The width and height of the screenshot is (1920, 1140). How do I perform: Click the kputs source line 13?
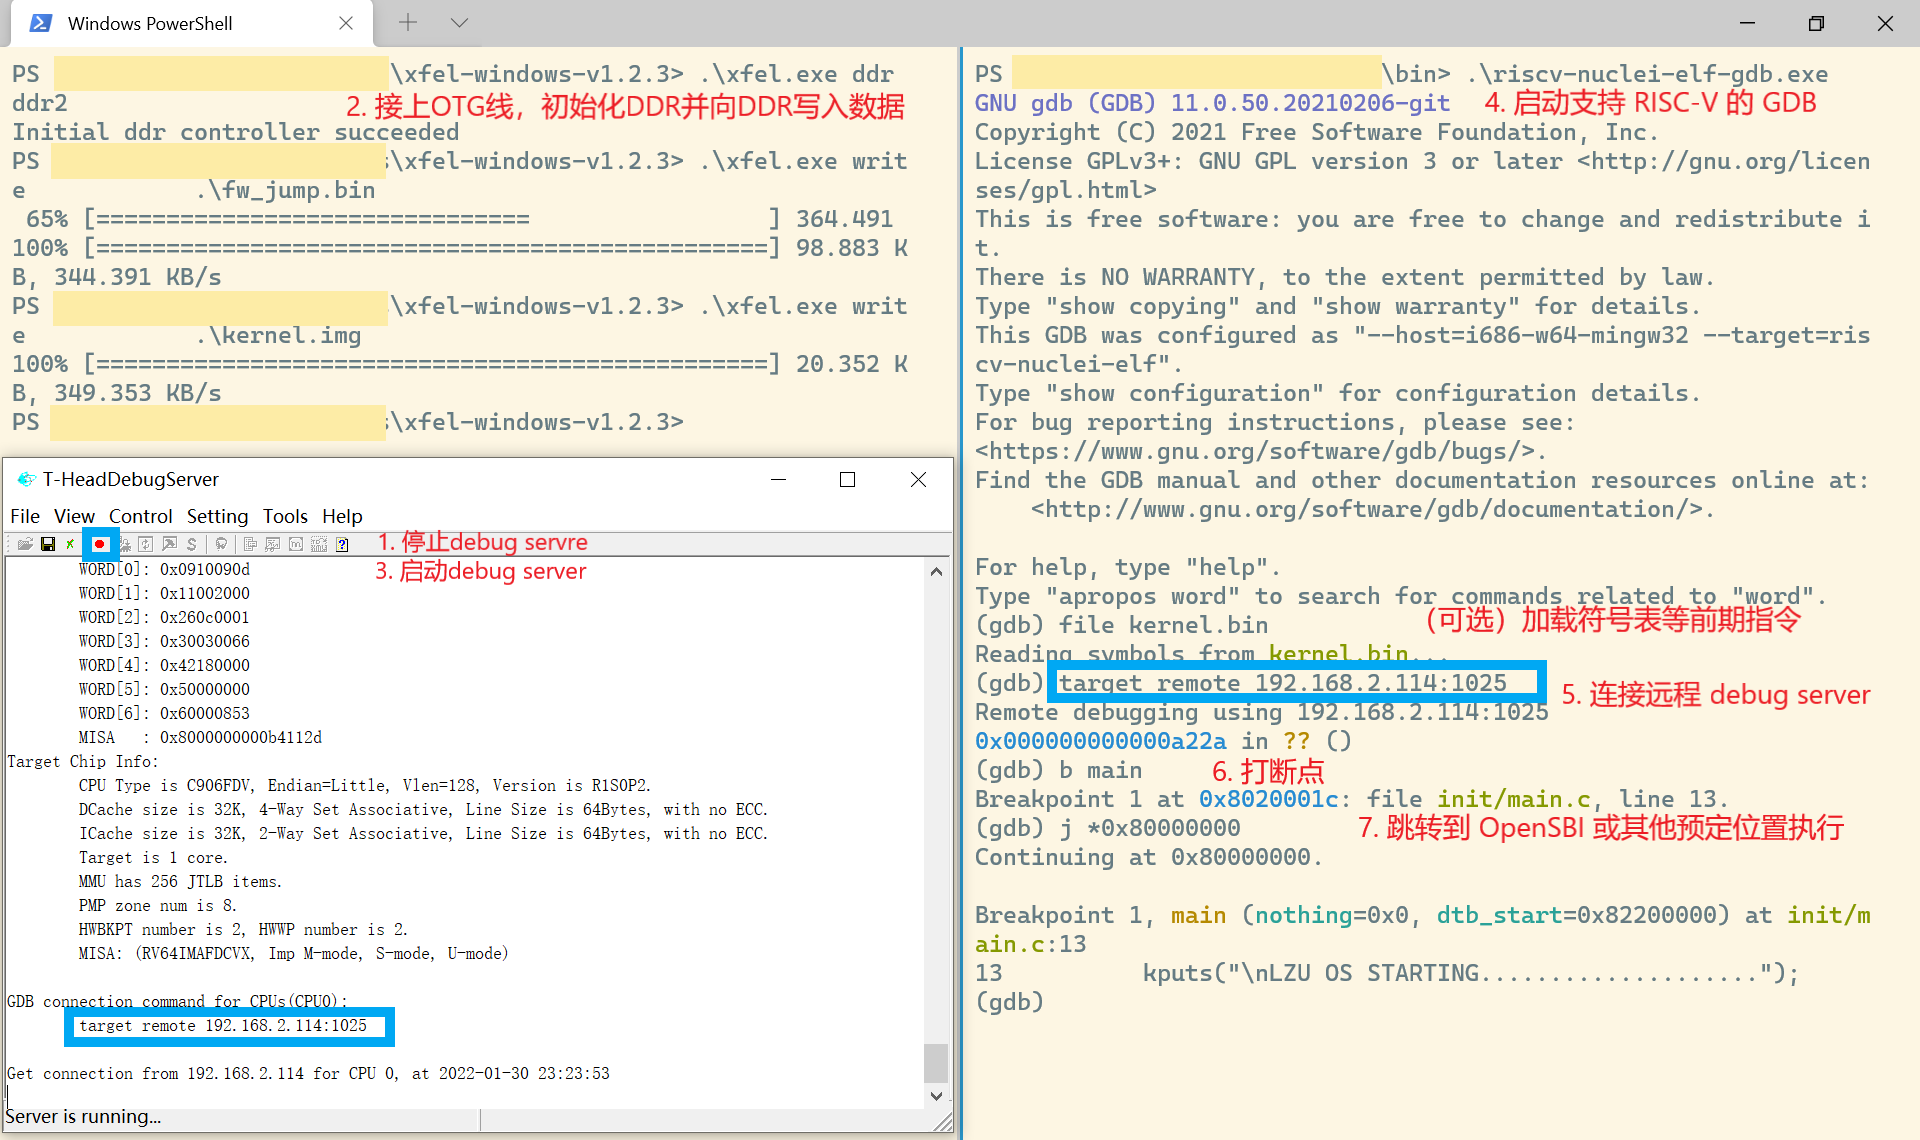(1386, 973)
